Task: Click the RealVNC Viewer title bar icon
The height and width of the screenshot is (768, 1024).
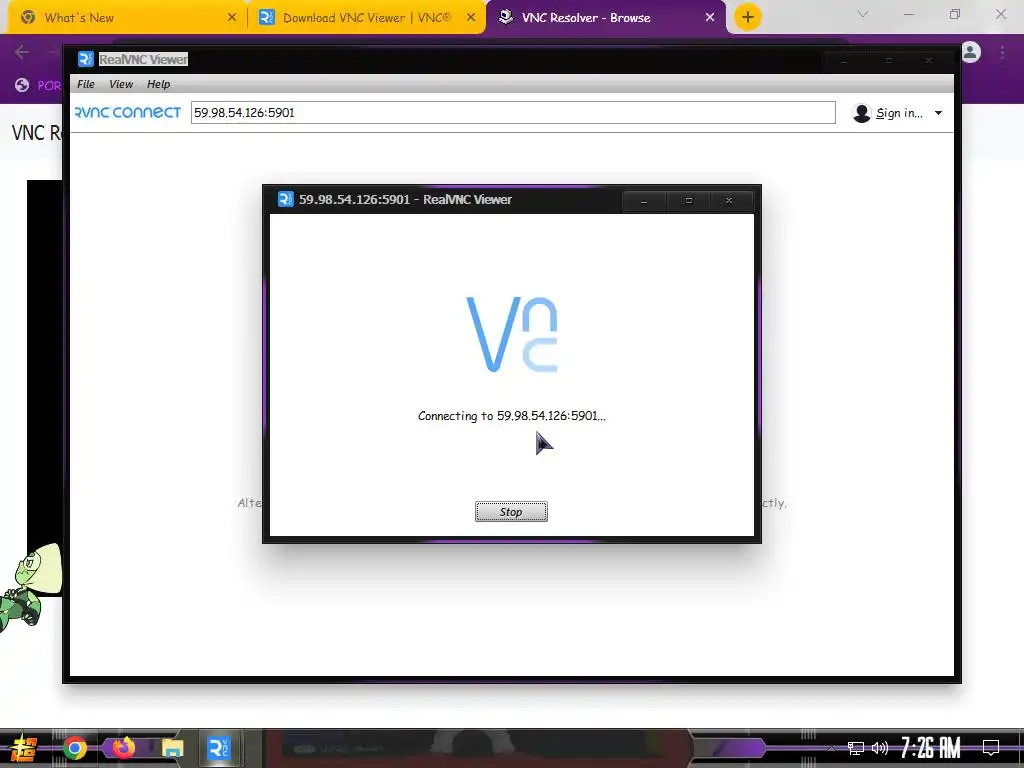Action: (x=86, y=59)
